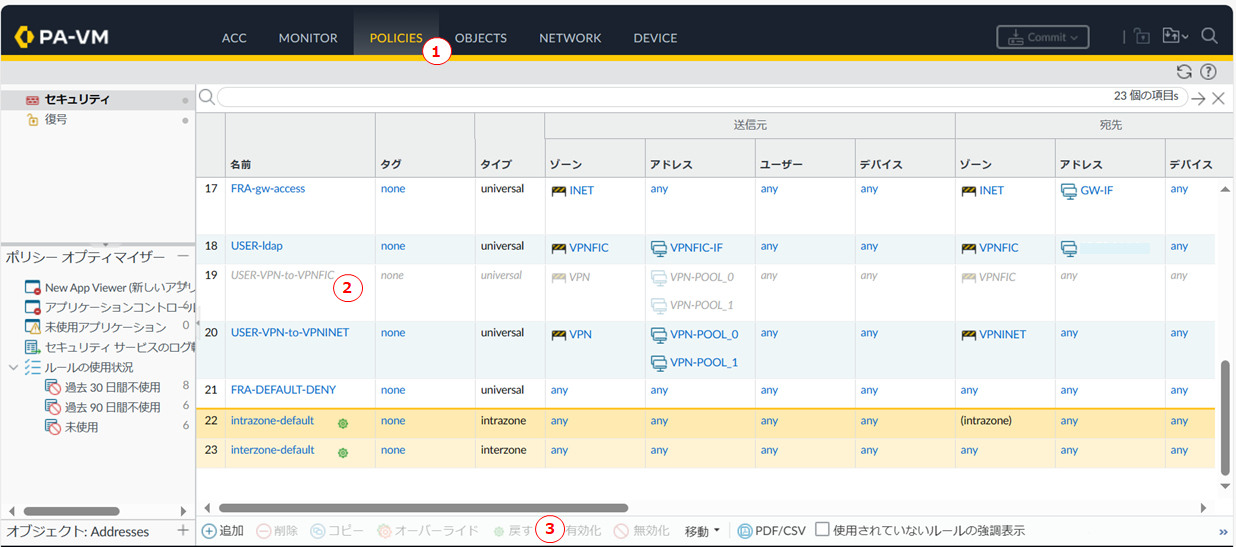Collapse the ルールの使用状況 tree node
Viewport: 1236px width, 547px height.
click(x=13, y=367)
